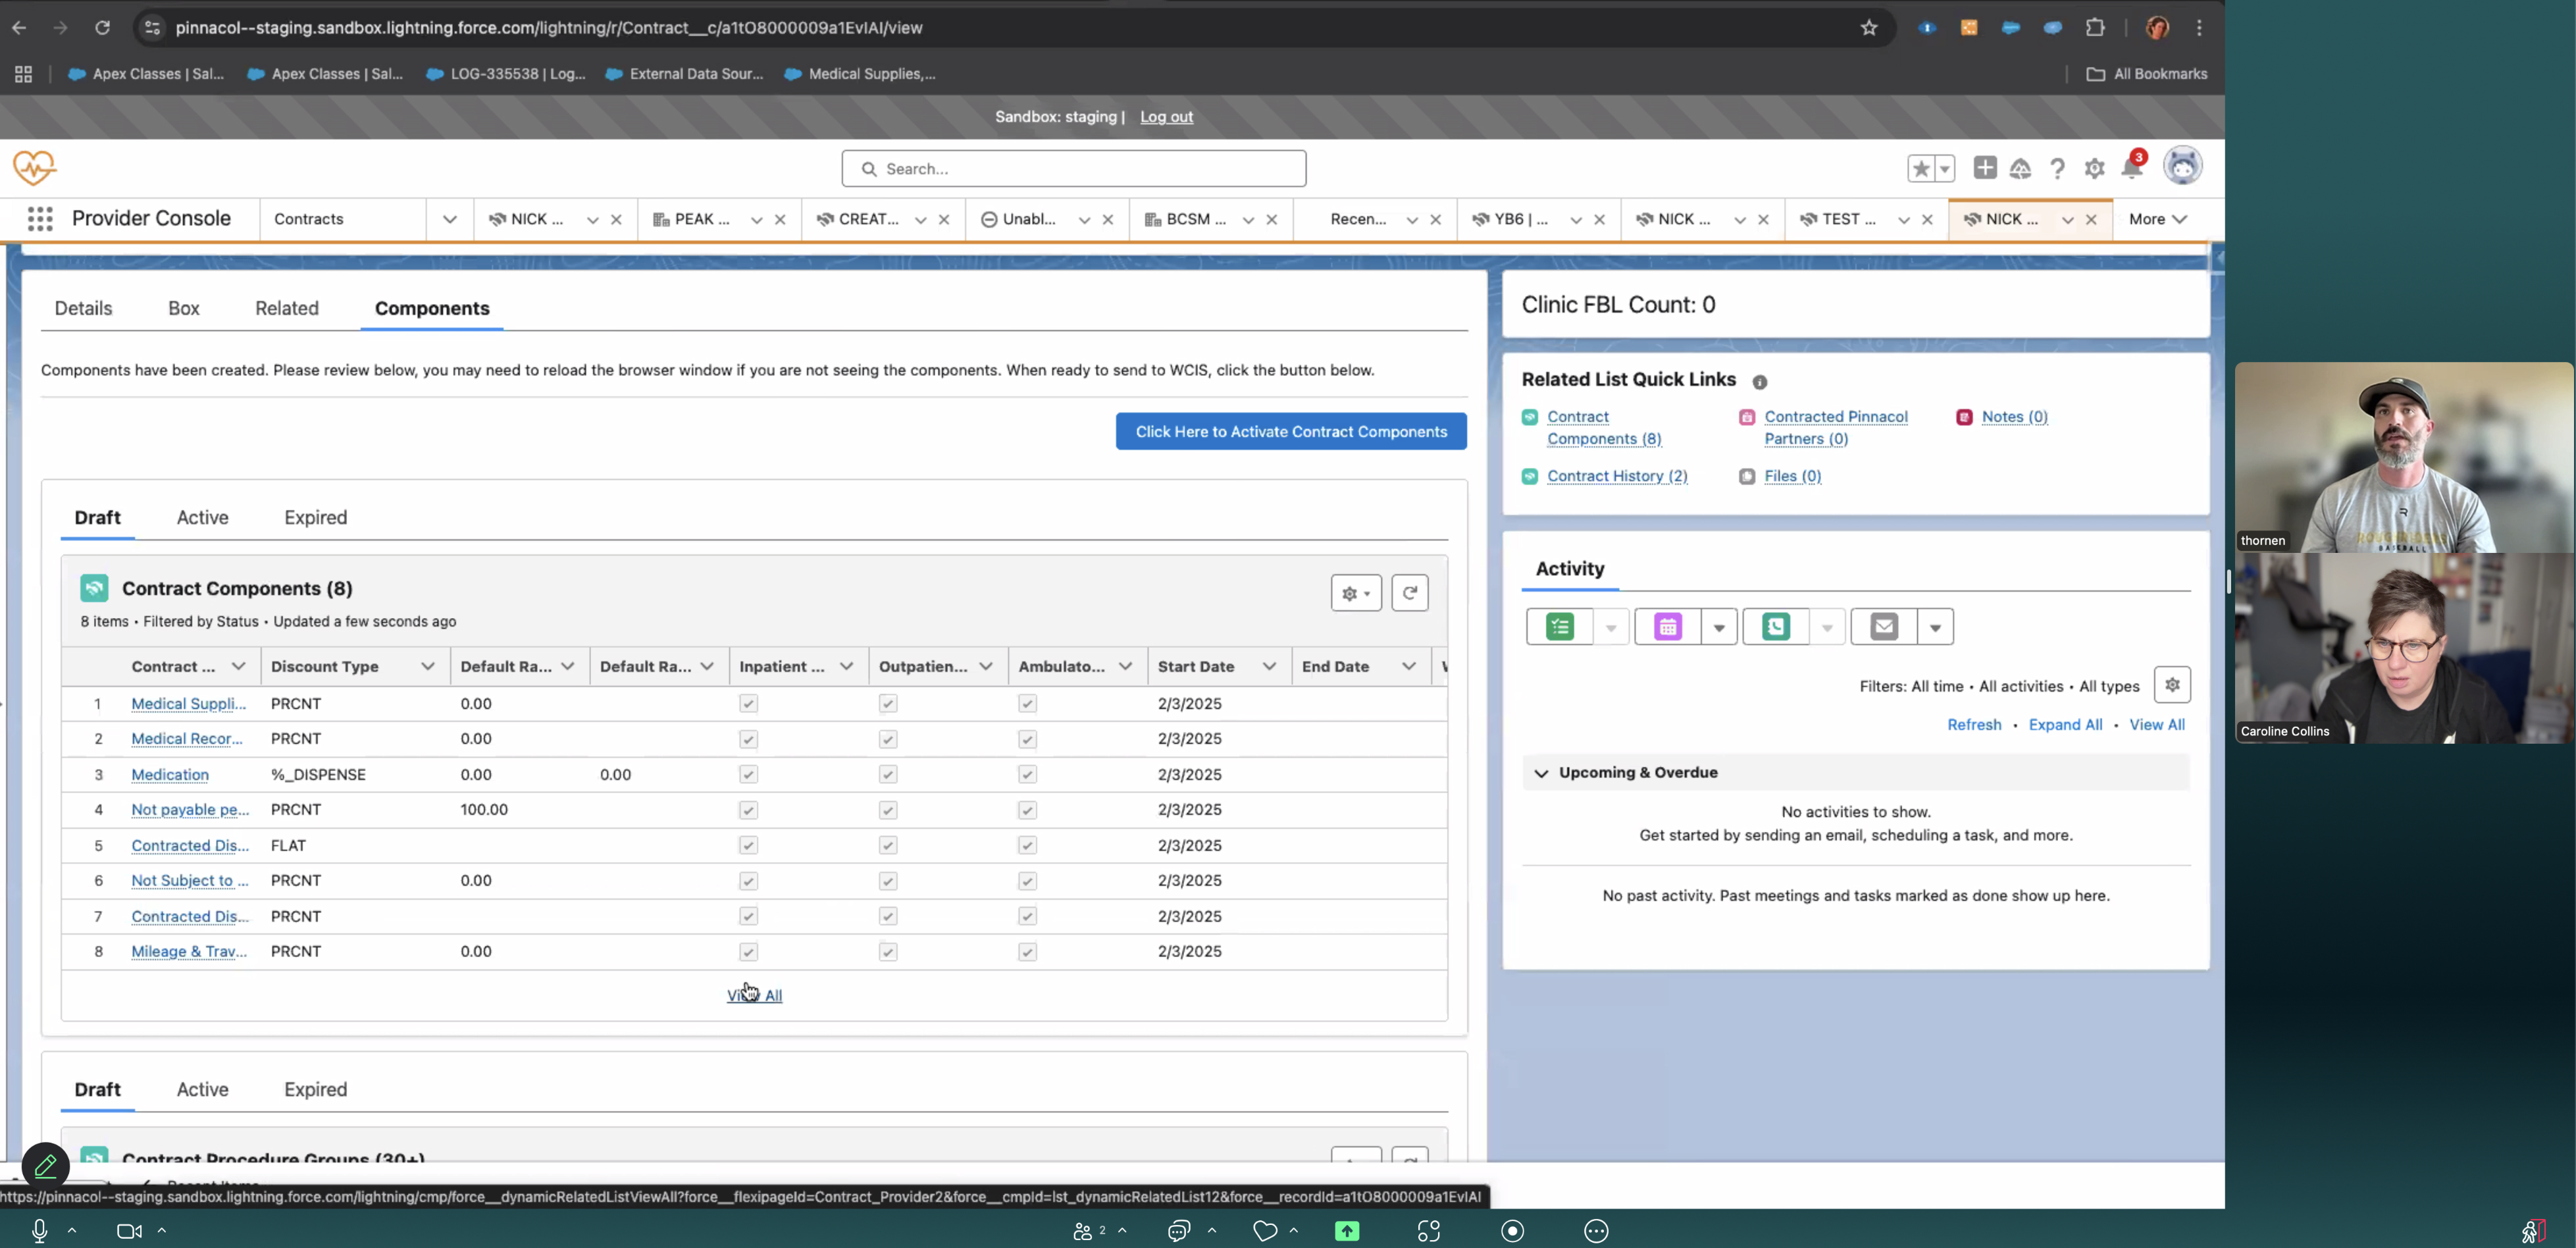This screenshot has width=2576, height=1248.
Task: Click the Log a Call icon
Action: tap(1775, 627)
